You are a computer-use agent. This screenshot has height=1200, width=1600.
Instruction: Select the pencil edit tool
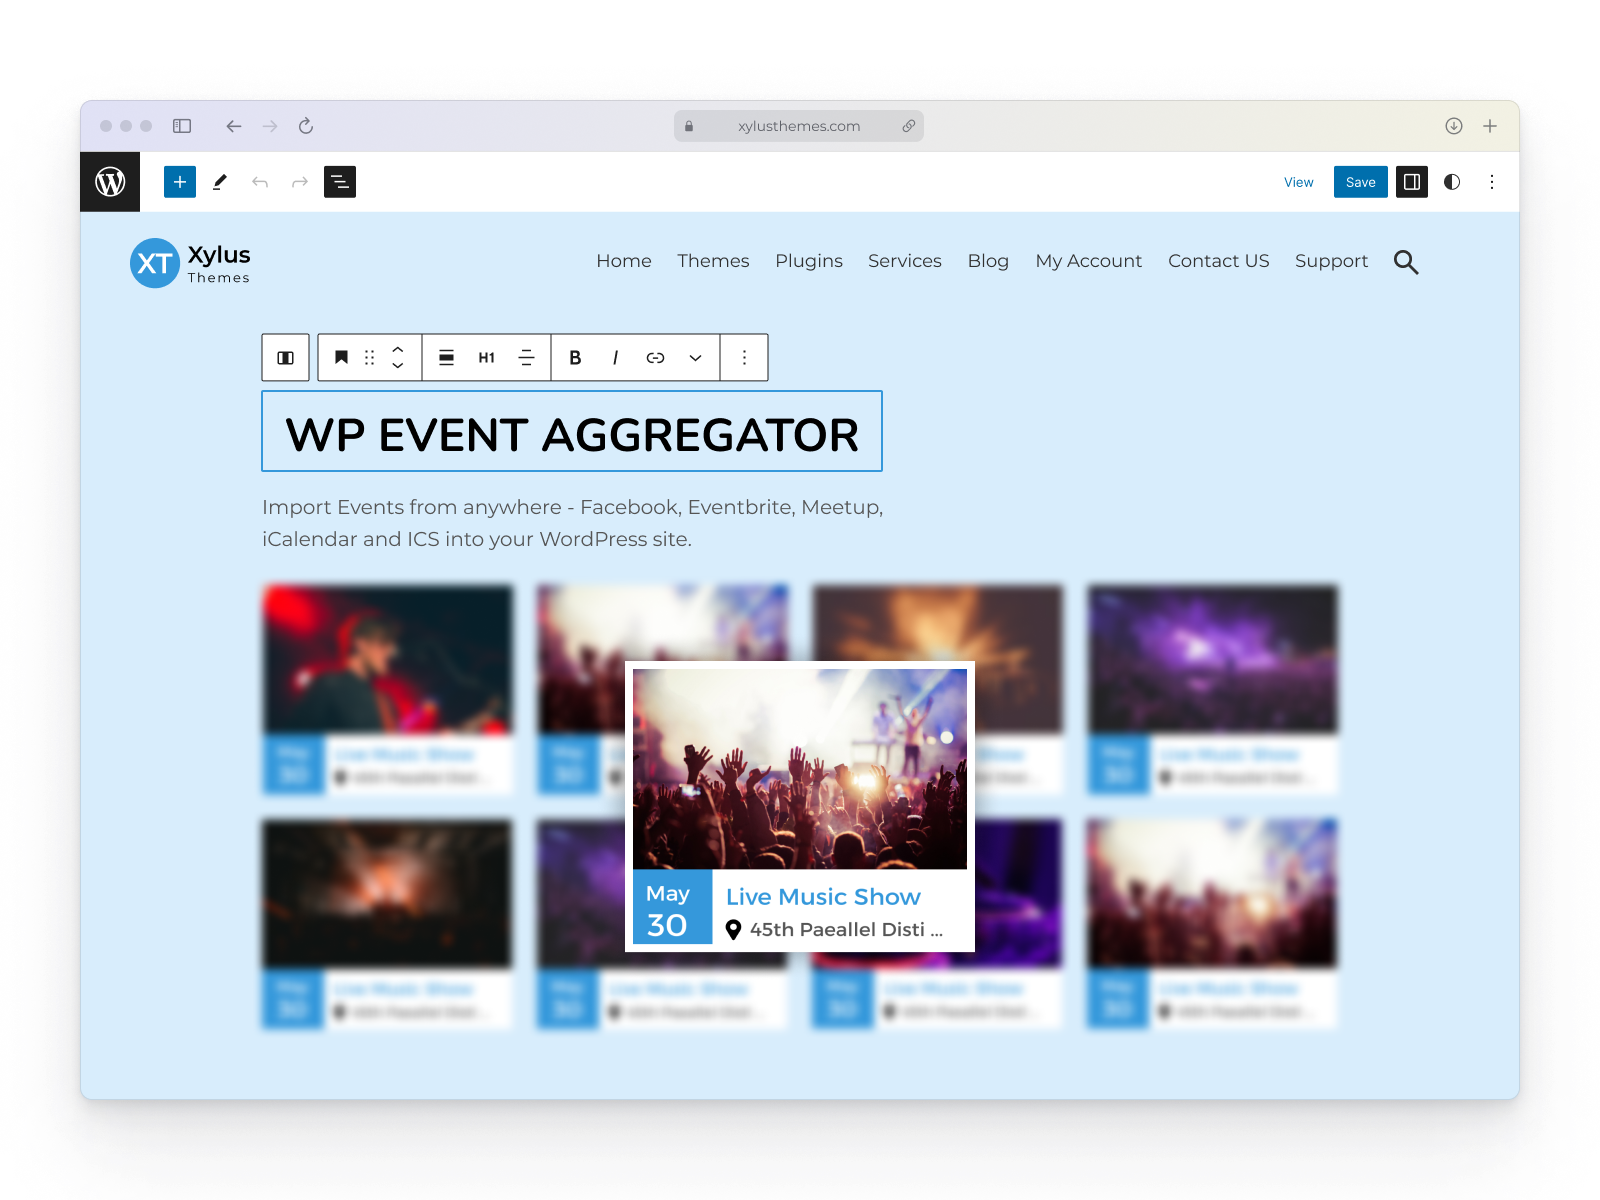click(x=220, y=182)
